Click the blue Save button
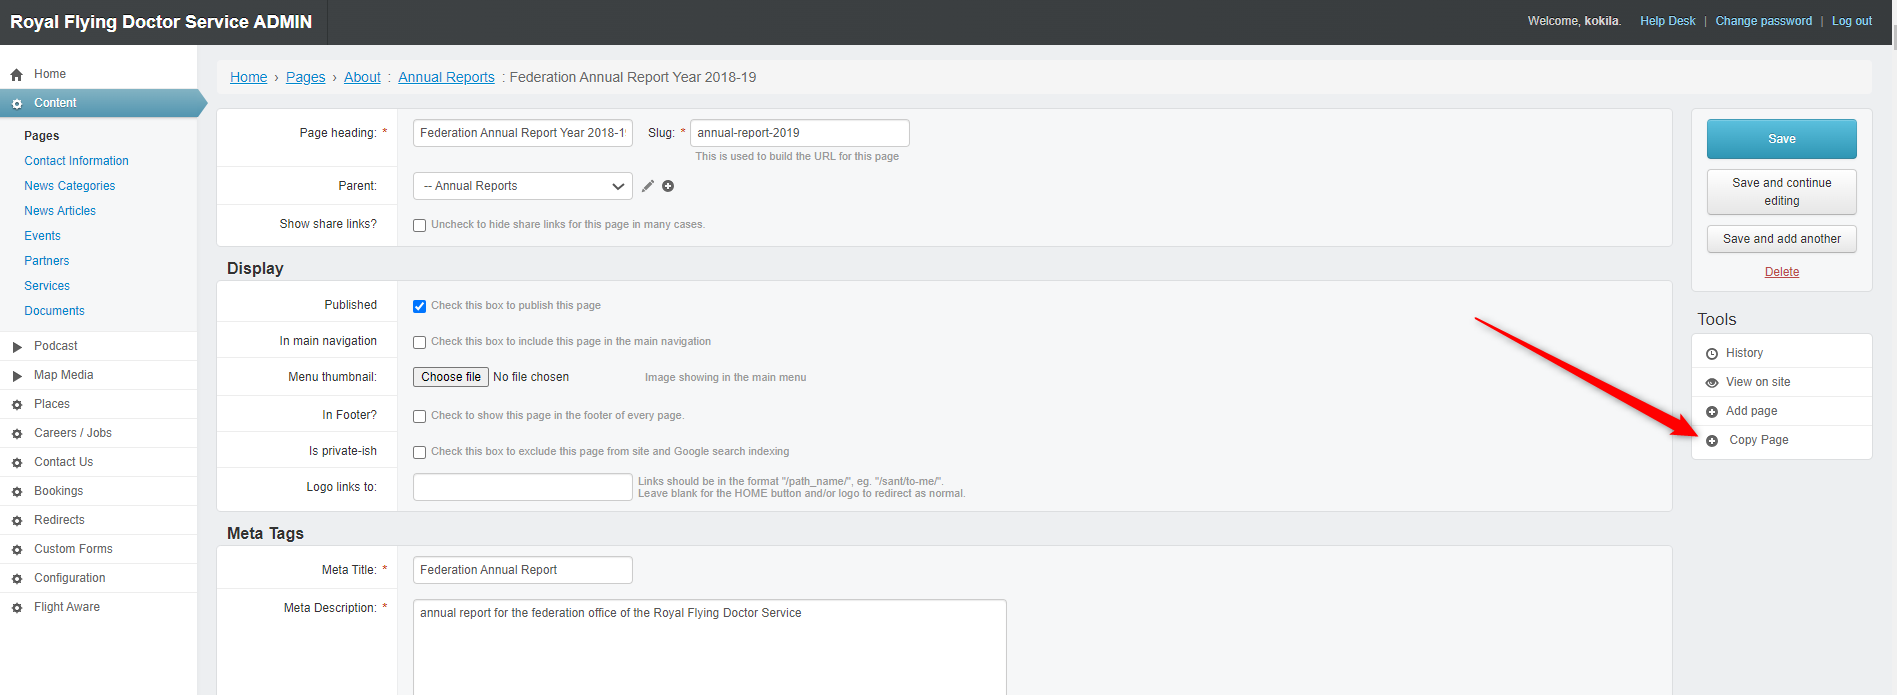This screenshot has width=1897, height=695. (x=1781, y=139)
